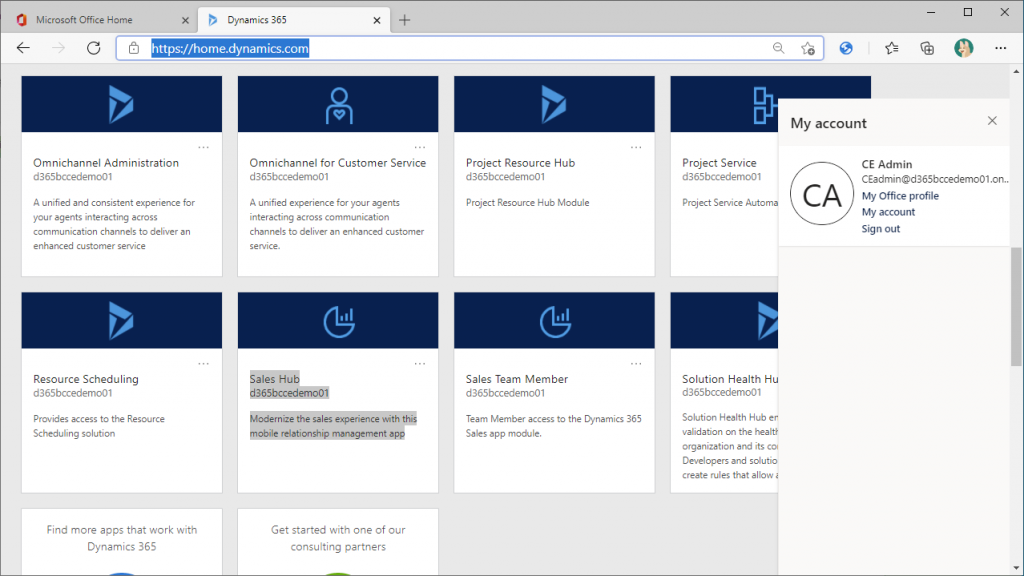Open the zoom indicator in address bar
The height and width of the screenshot is (576, 1024).
[x=778, y=48]
